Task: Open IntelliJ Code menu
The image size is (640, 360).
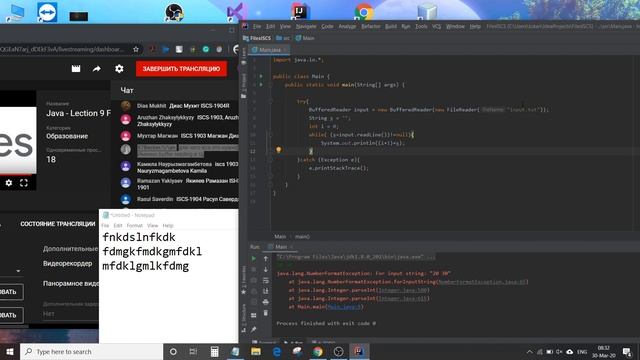Action: (327, 27)
